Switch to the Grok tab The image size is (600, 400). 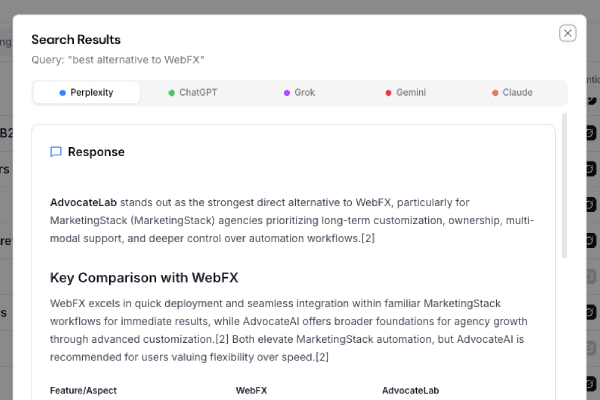coord(300,93)
